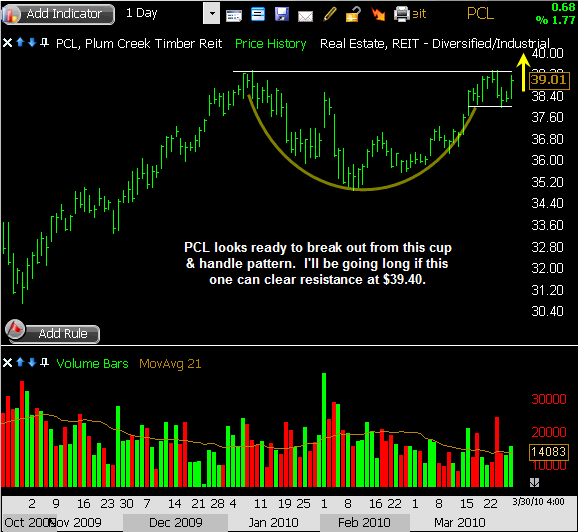
Task: Click the orange arrow pointer icon
Action: click(378, 14)
